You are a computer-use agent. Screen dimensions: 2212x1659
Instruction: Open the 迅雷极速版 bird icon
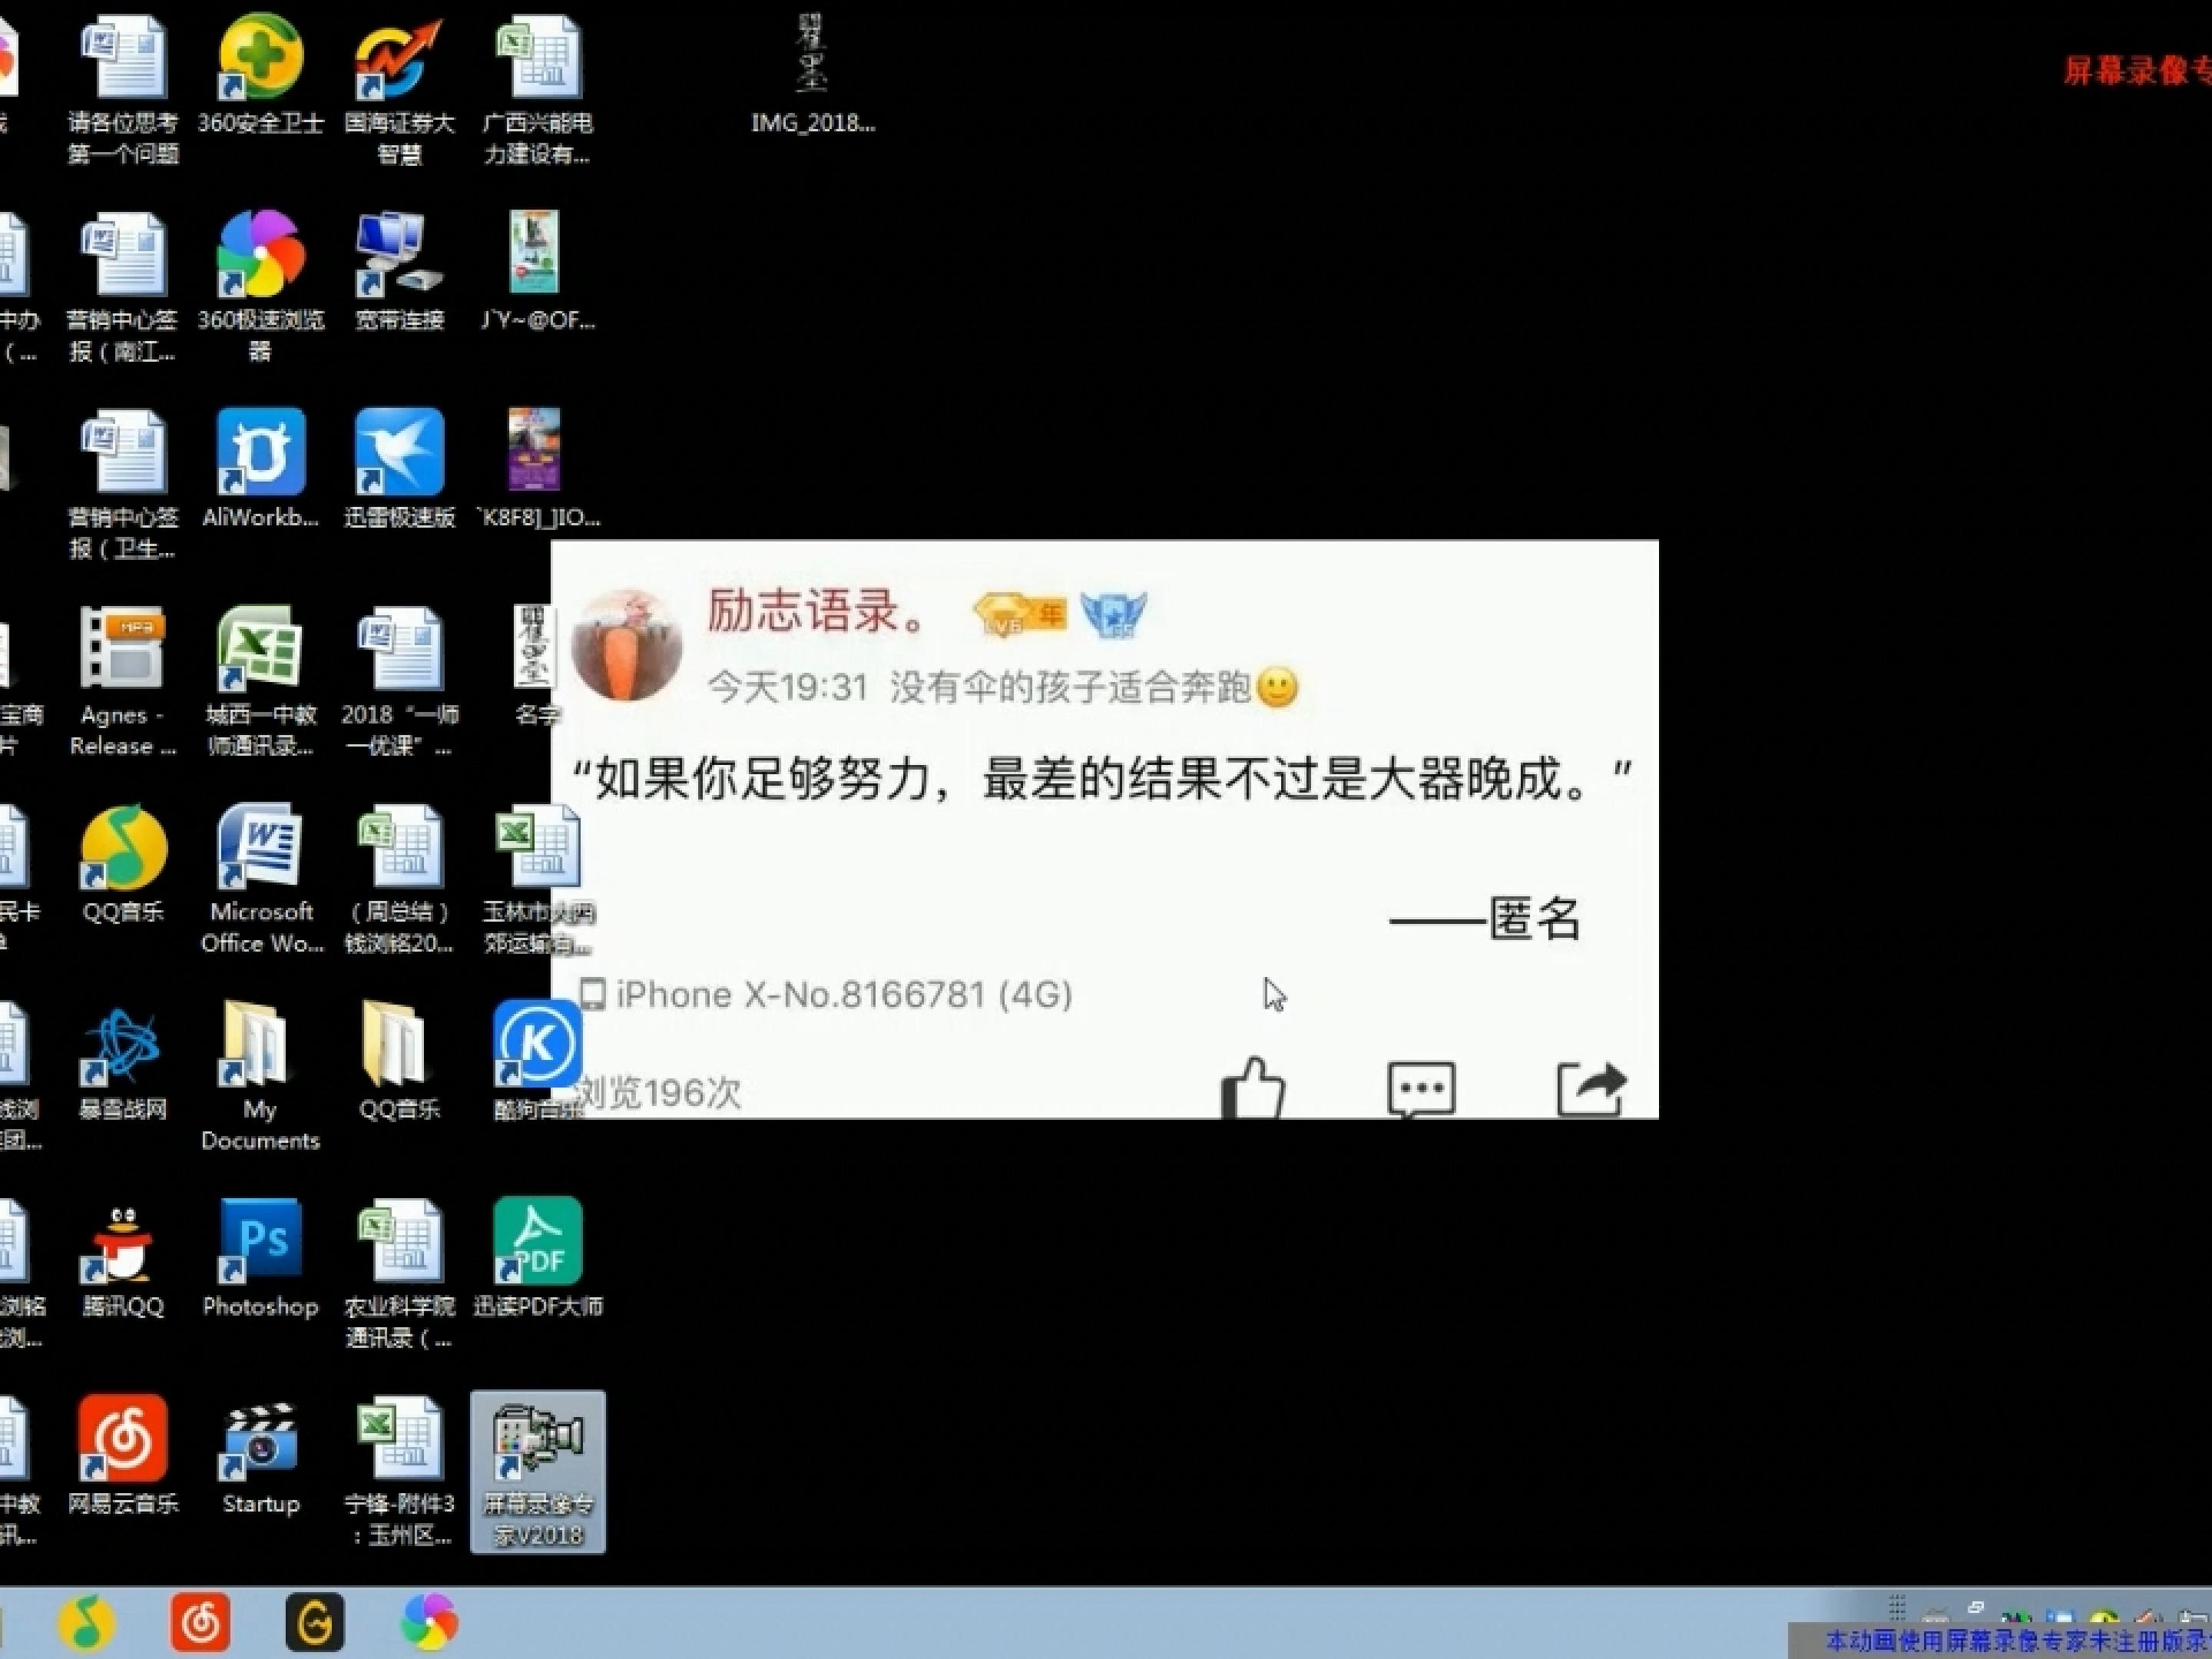399,468
